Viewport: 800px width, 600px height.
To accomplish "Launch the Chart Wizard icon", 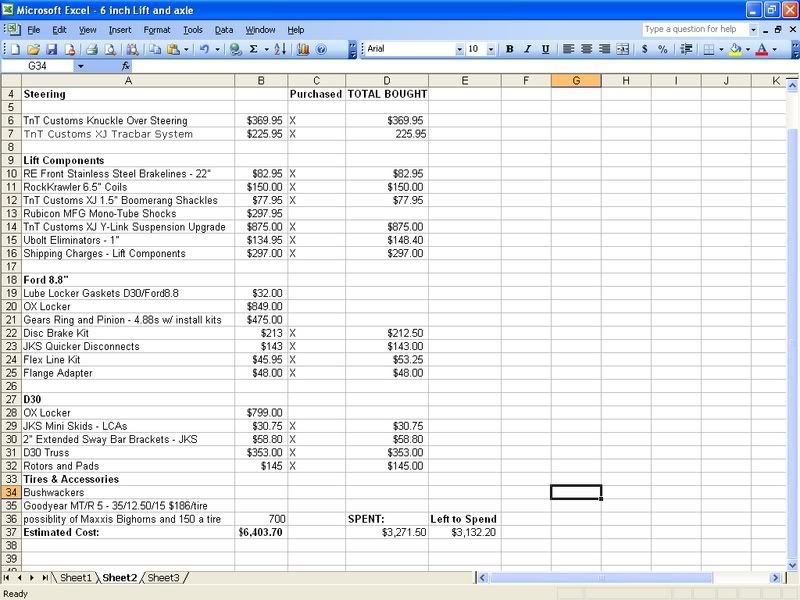I will tap(303, 49).
